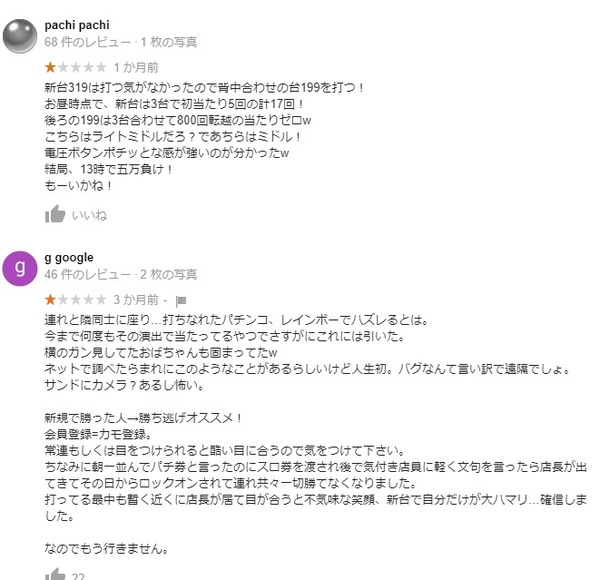Click the 'なのでもう行きません。' line
Image resolution: width=600 pixels, height=580 pixels.
click(106, 549)
